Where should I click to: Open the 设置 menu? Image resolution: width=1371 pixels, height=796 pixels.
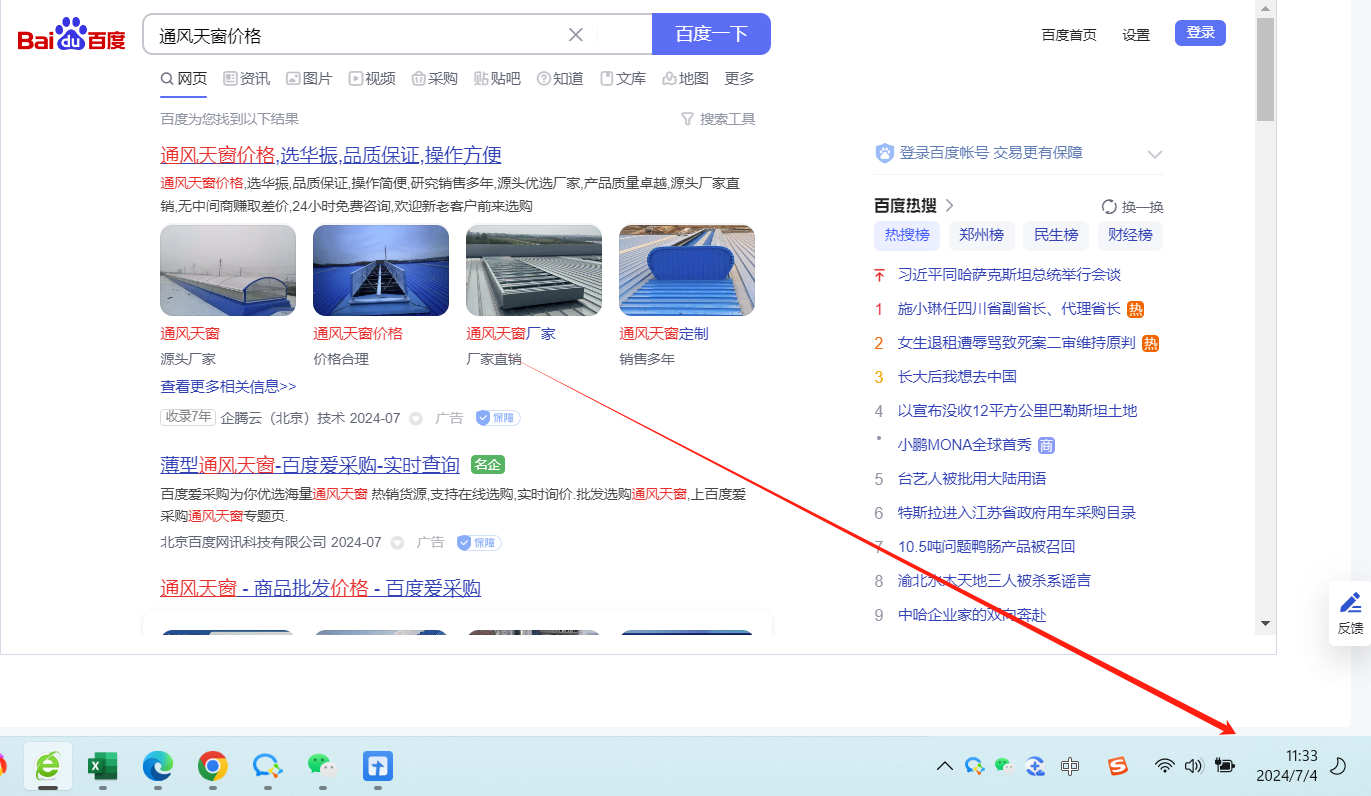[1136, 35]
